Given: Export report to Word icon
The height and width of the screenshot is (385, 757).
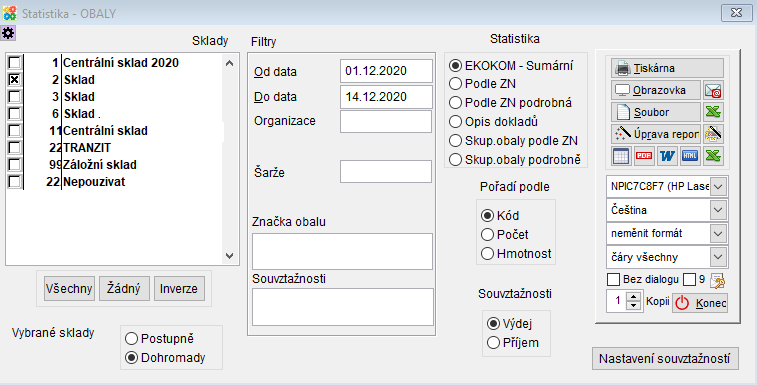Looking at the screenshot, I should pos(667,156).
